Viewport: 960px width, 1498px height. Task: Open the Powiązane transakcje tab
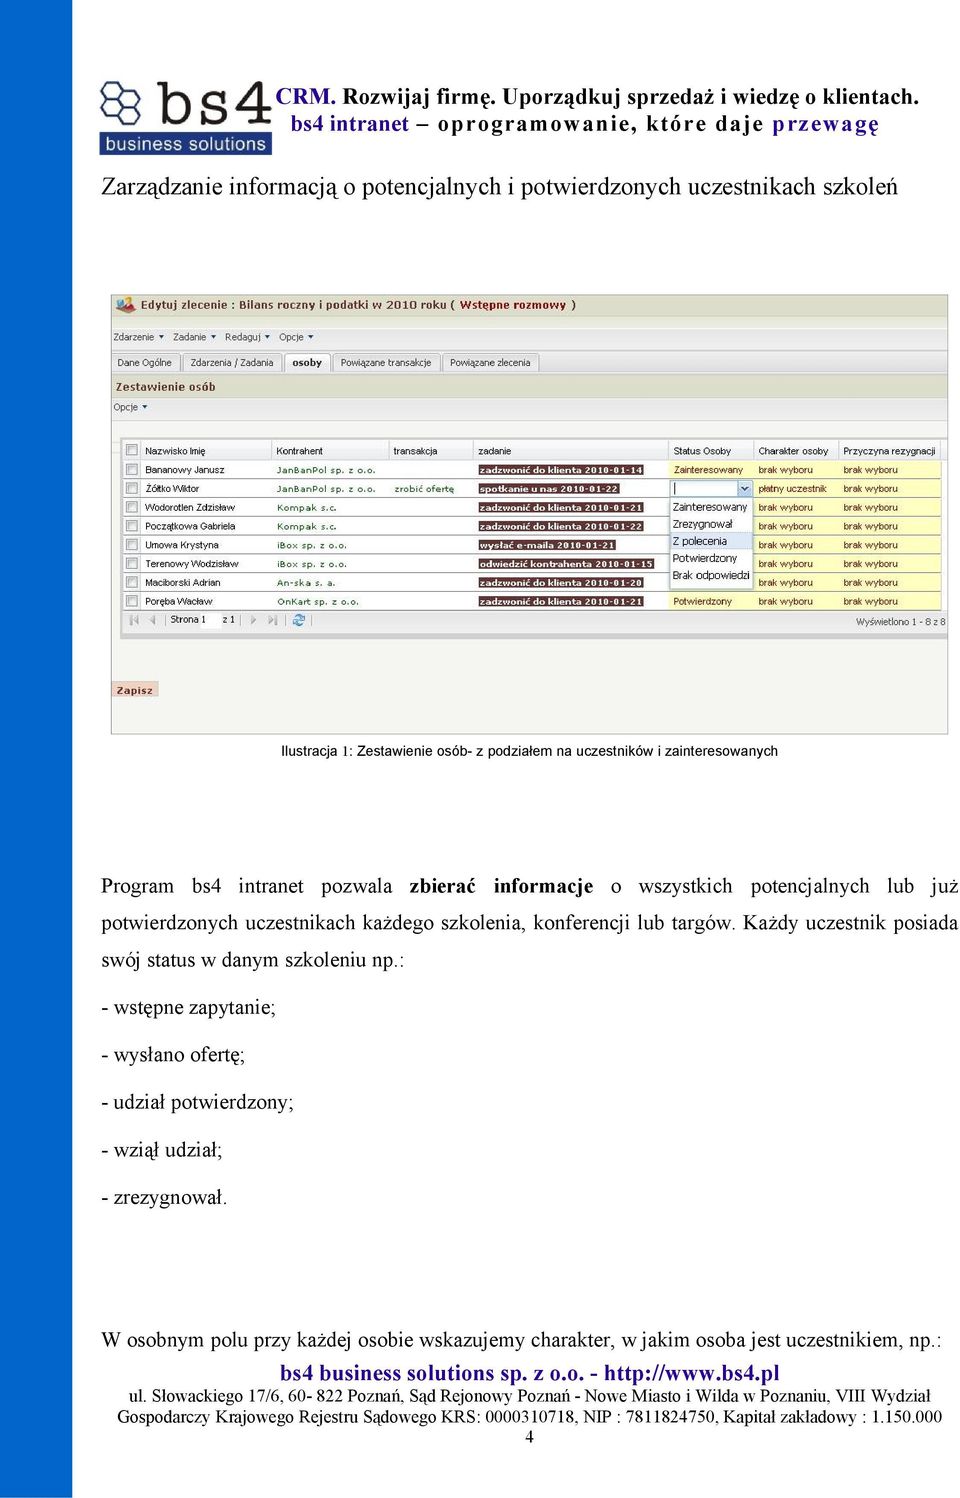tap(386, 363)
